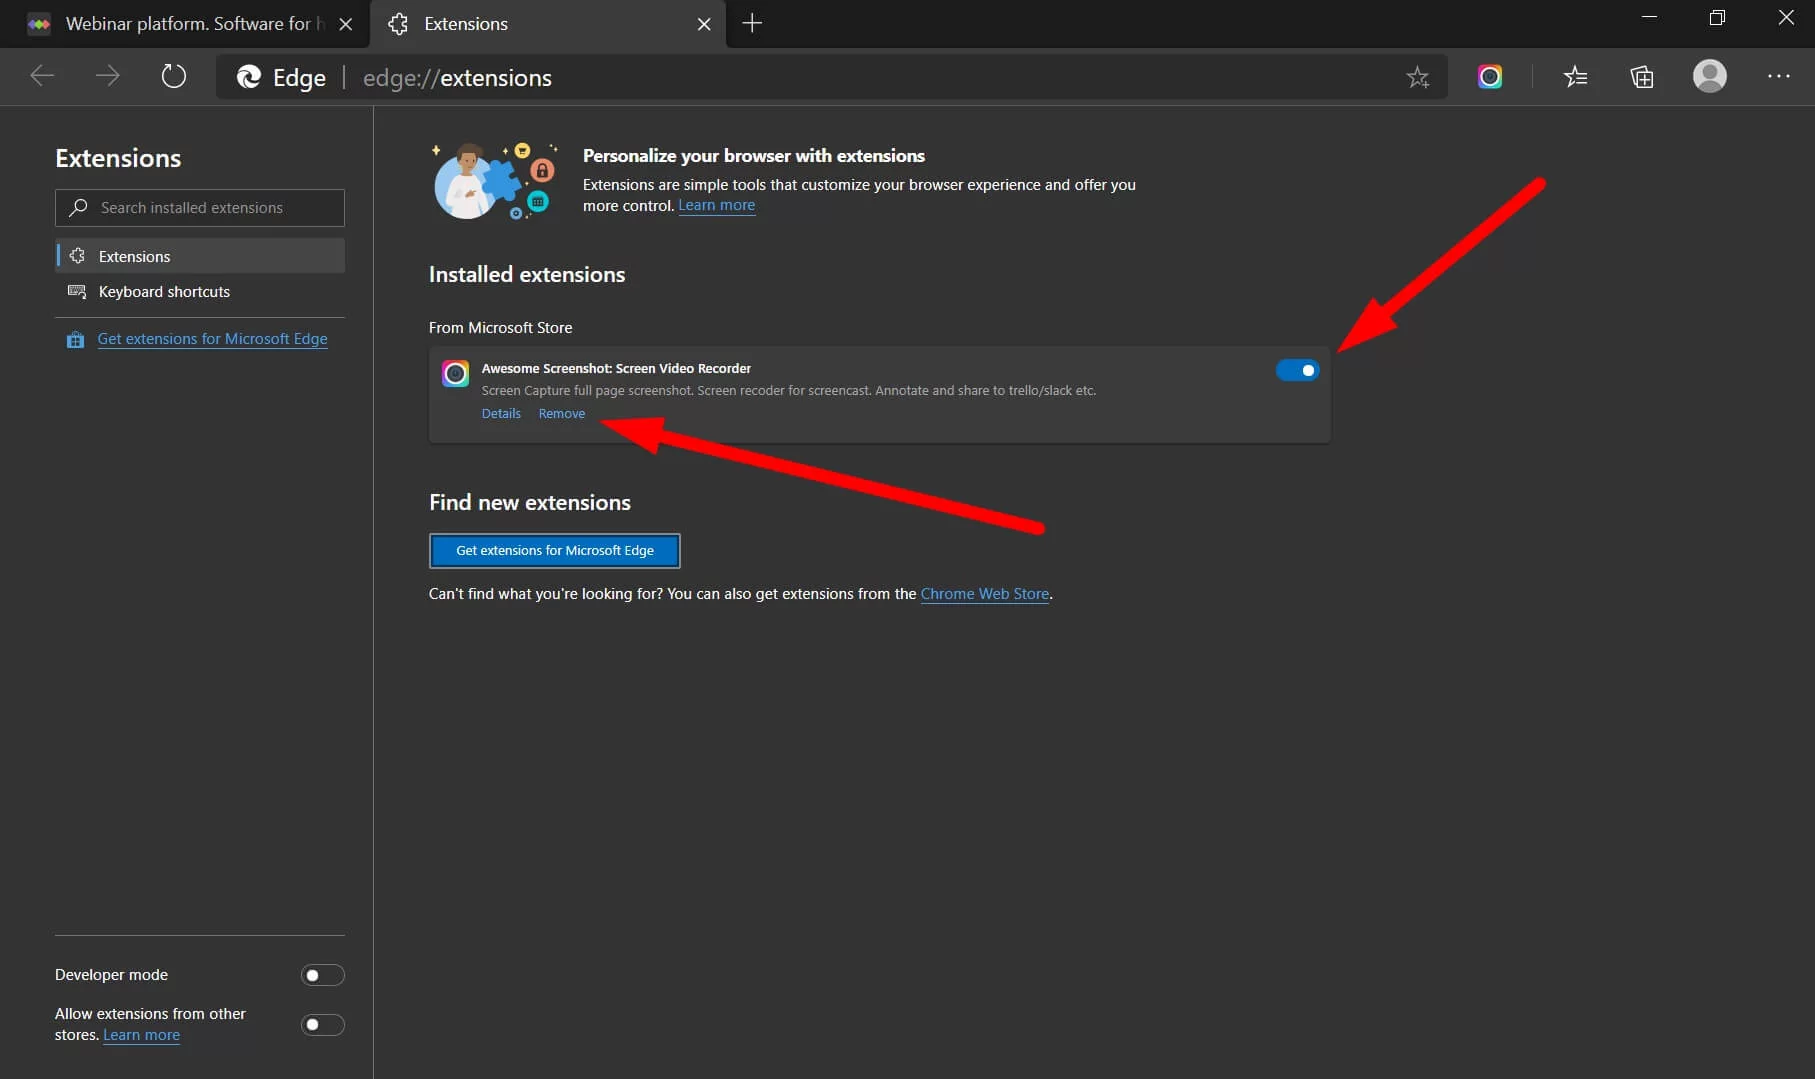Open the Settings and more menu
The width and height of the screenshot is (1815, 1079).
[1780, 77]
